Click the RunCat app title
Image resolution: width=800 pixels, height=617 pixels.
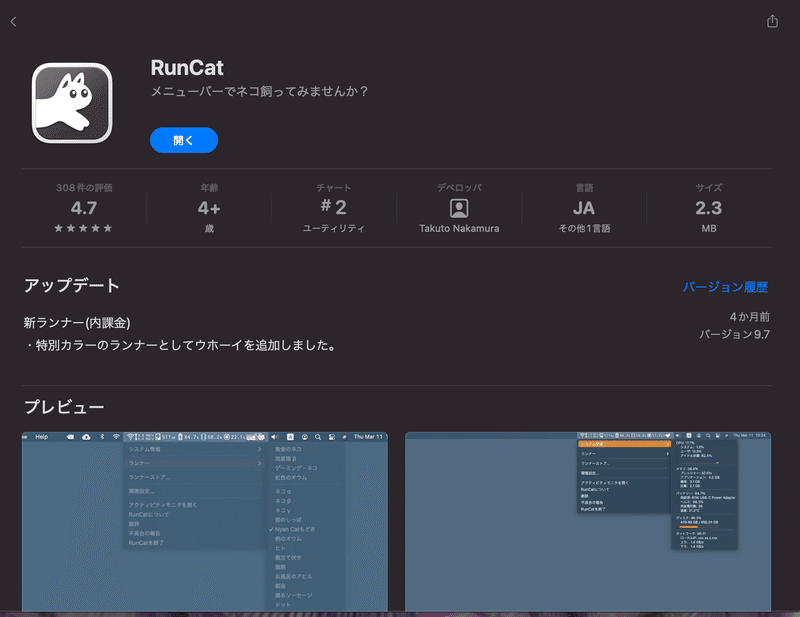(x=187, y=68)
